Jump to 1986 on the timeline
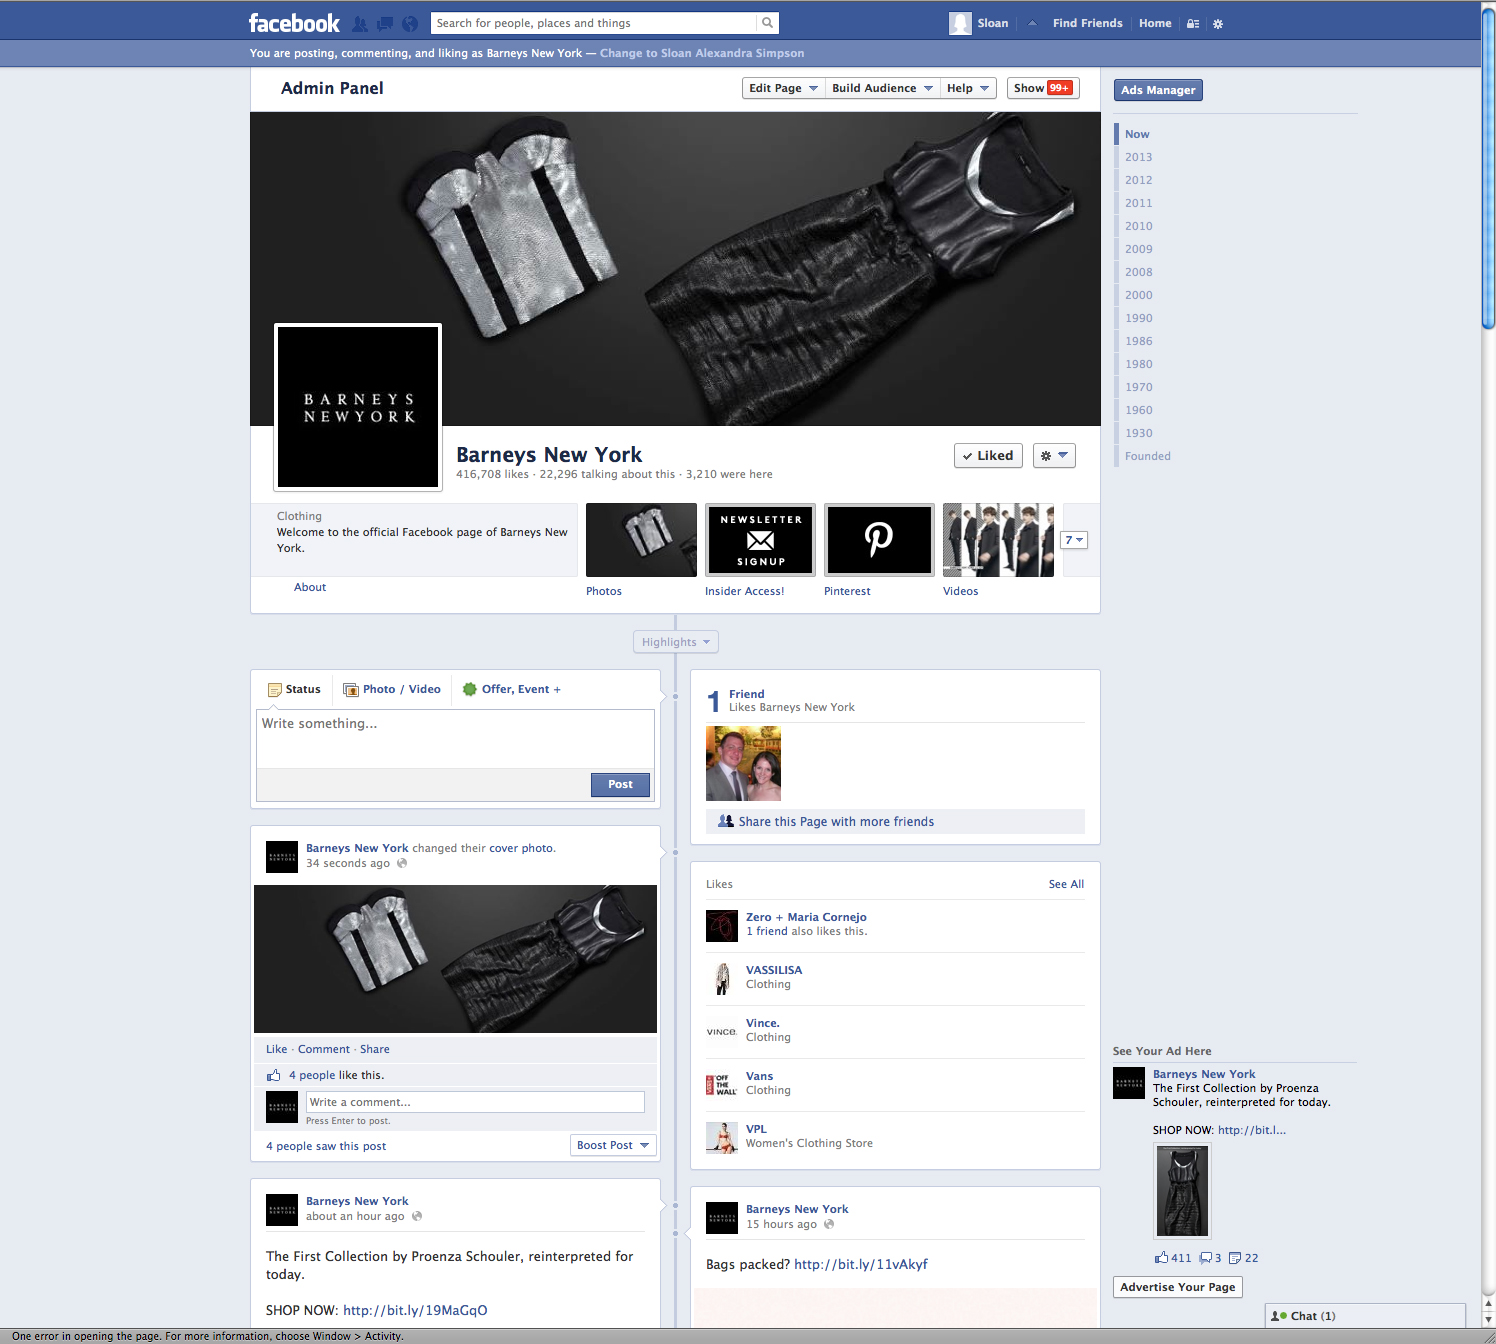Screen dimensions: 1496x1344 pyautogui.click(x=1138, y=341)
